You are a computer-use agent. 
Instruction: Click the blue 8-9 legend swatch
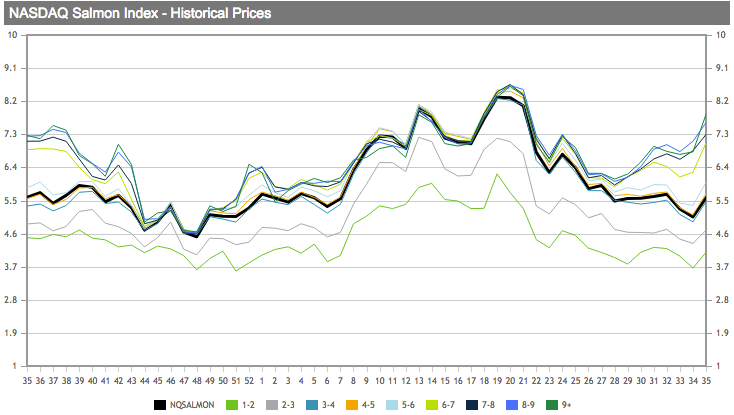[512, 405]
